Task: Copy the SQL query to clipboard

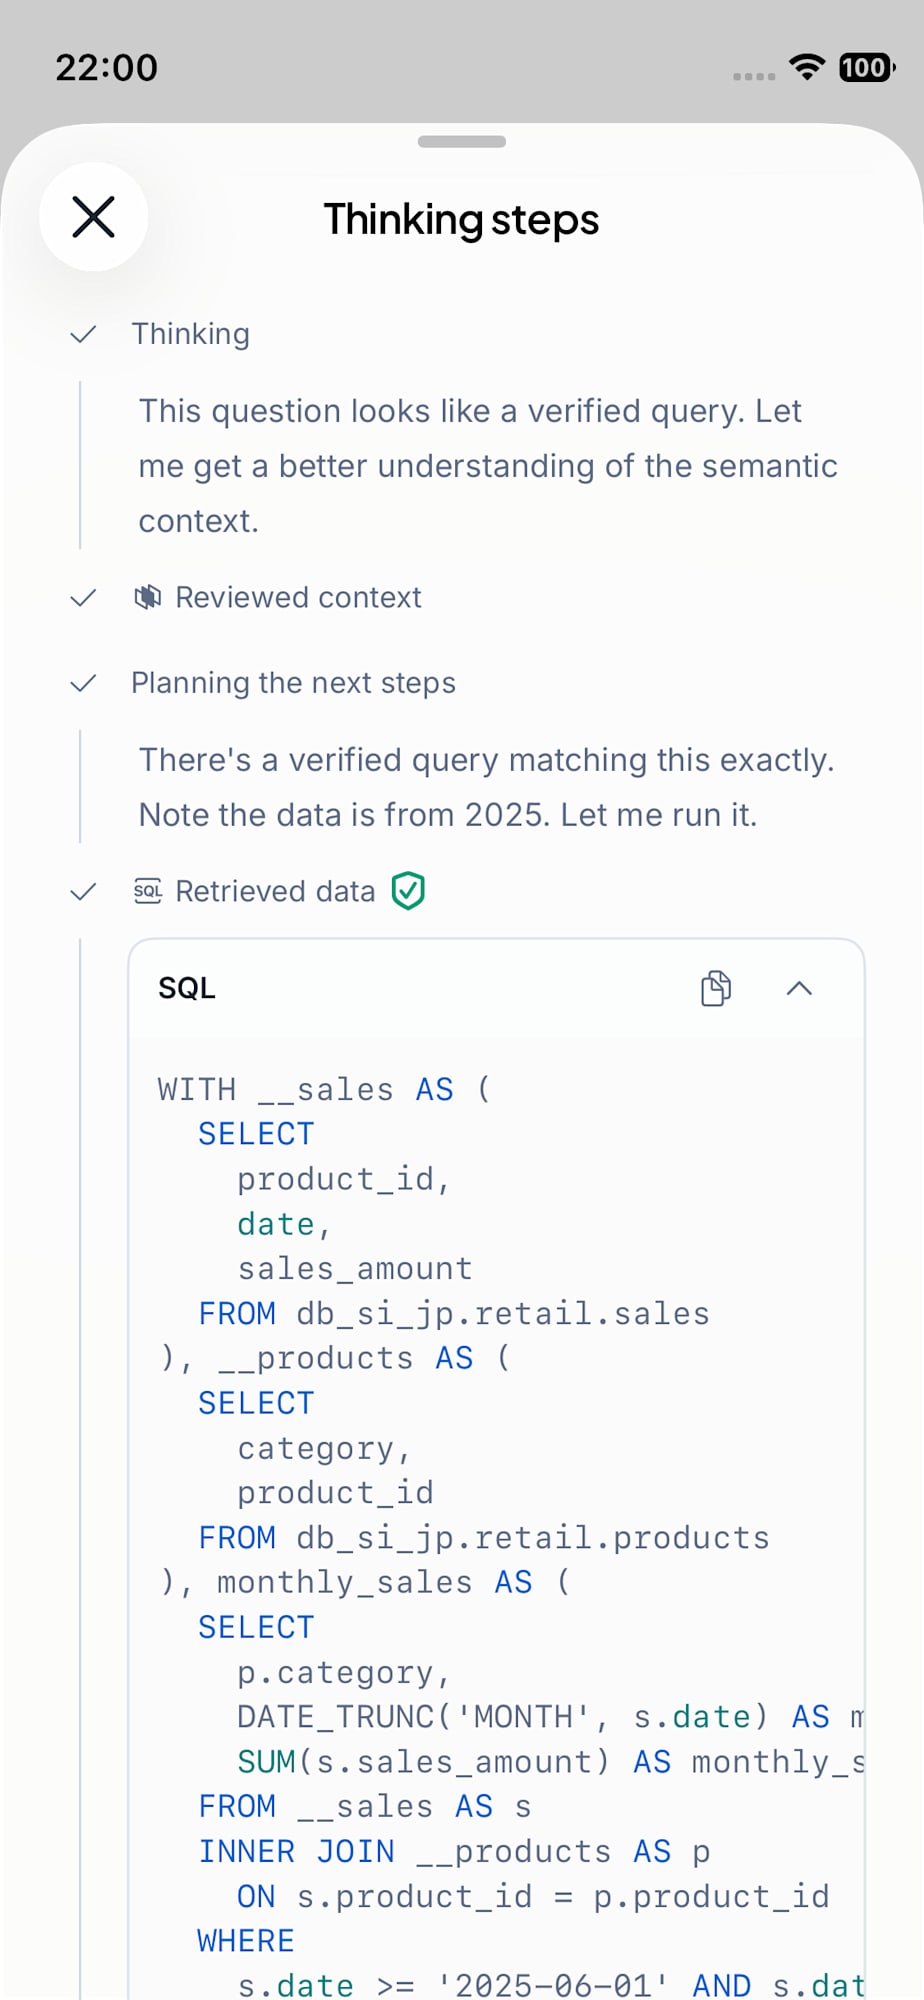Action: [x=716, y=988]
